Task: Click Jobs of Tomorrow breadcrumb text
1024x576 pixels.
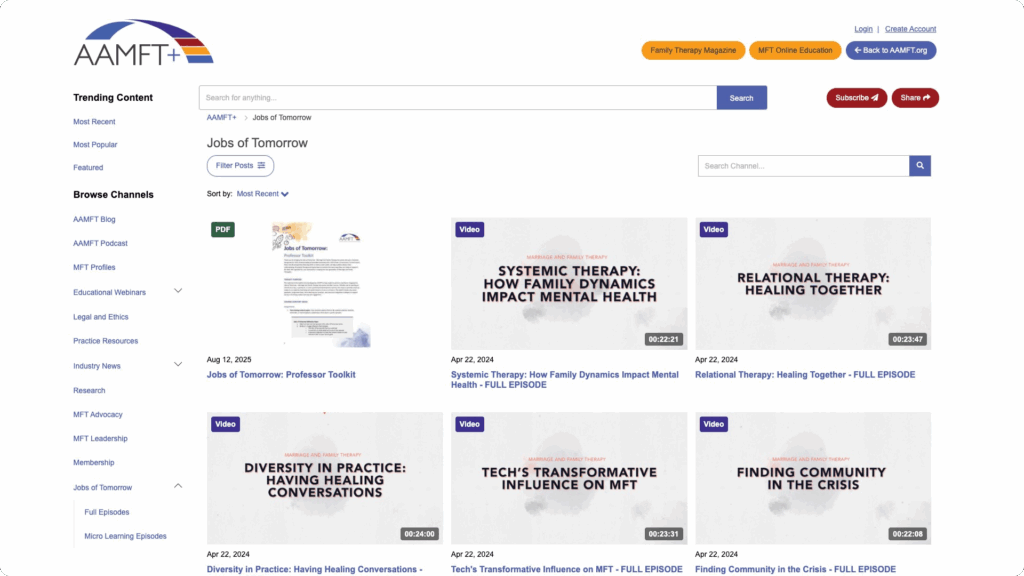Action: [282, 118]
